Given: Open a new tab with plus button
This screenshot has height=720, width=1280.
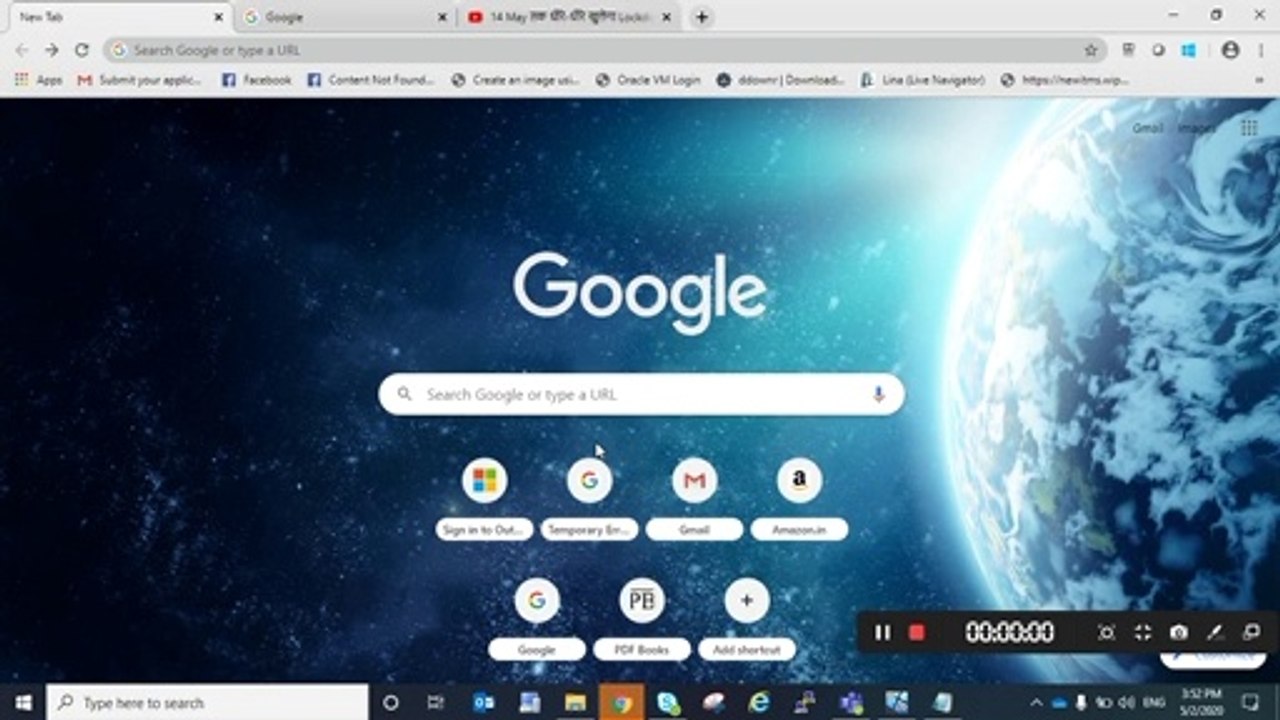Looking at the screenshot, I should 702,17.
